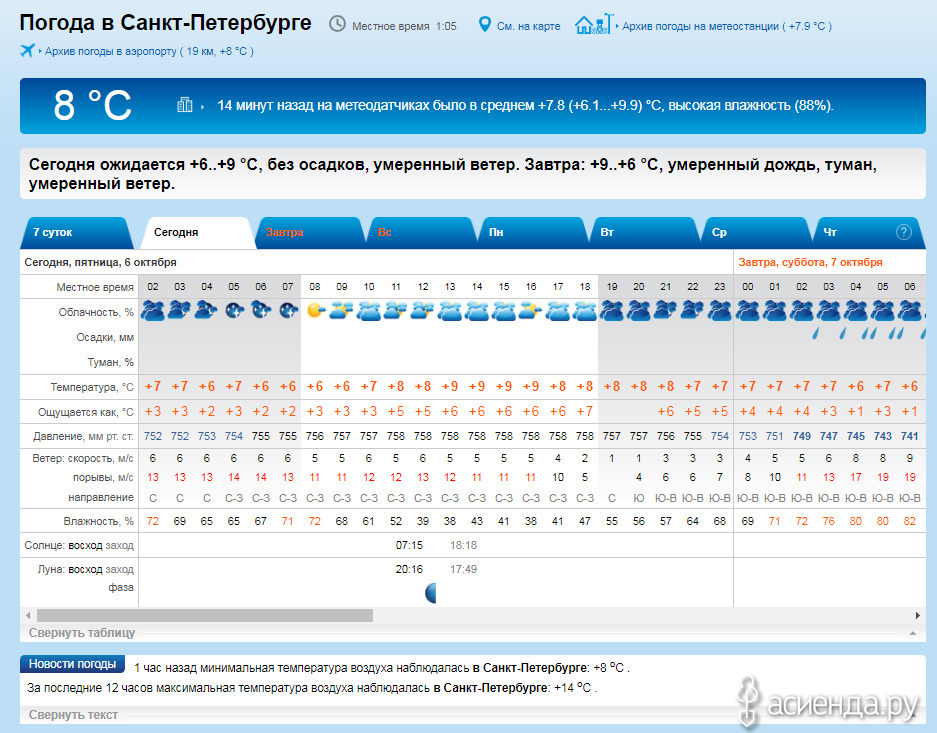The height and width of the screenshot is (733, 937).
Task: Click the sun-cloud icon at hour 16
Action: point(531,311)
